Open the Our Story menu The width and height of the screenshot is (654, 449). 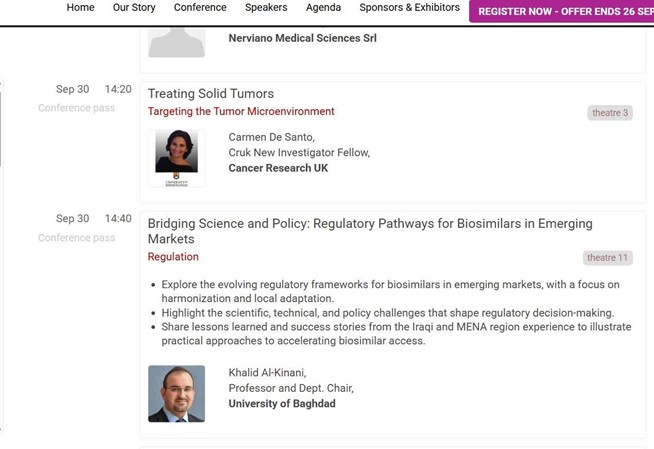point(134,8)
